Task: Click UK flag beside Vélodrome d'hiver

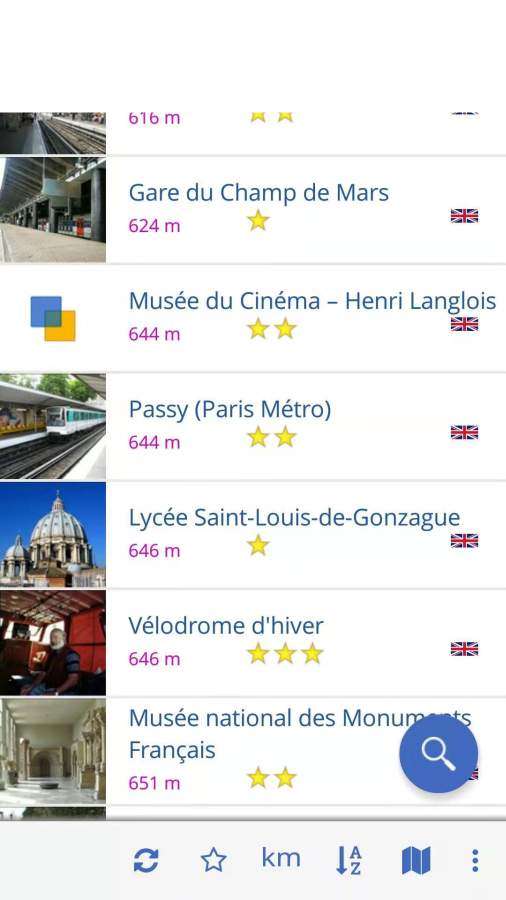Action: [x=464, y=649]
